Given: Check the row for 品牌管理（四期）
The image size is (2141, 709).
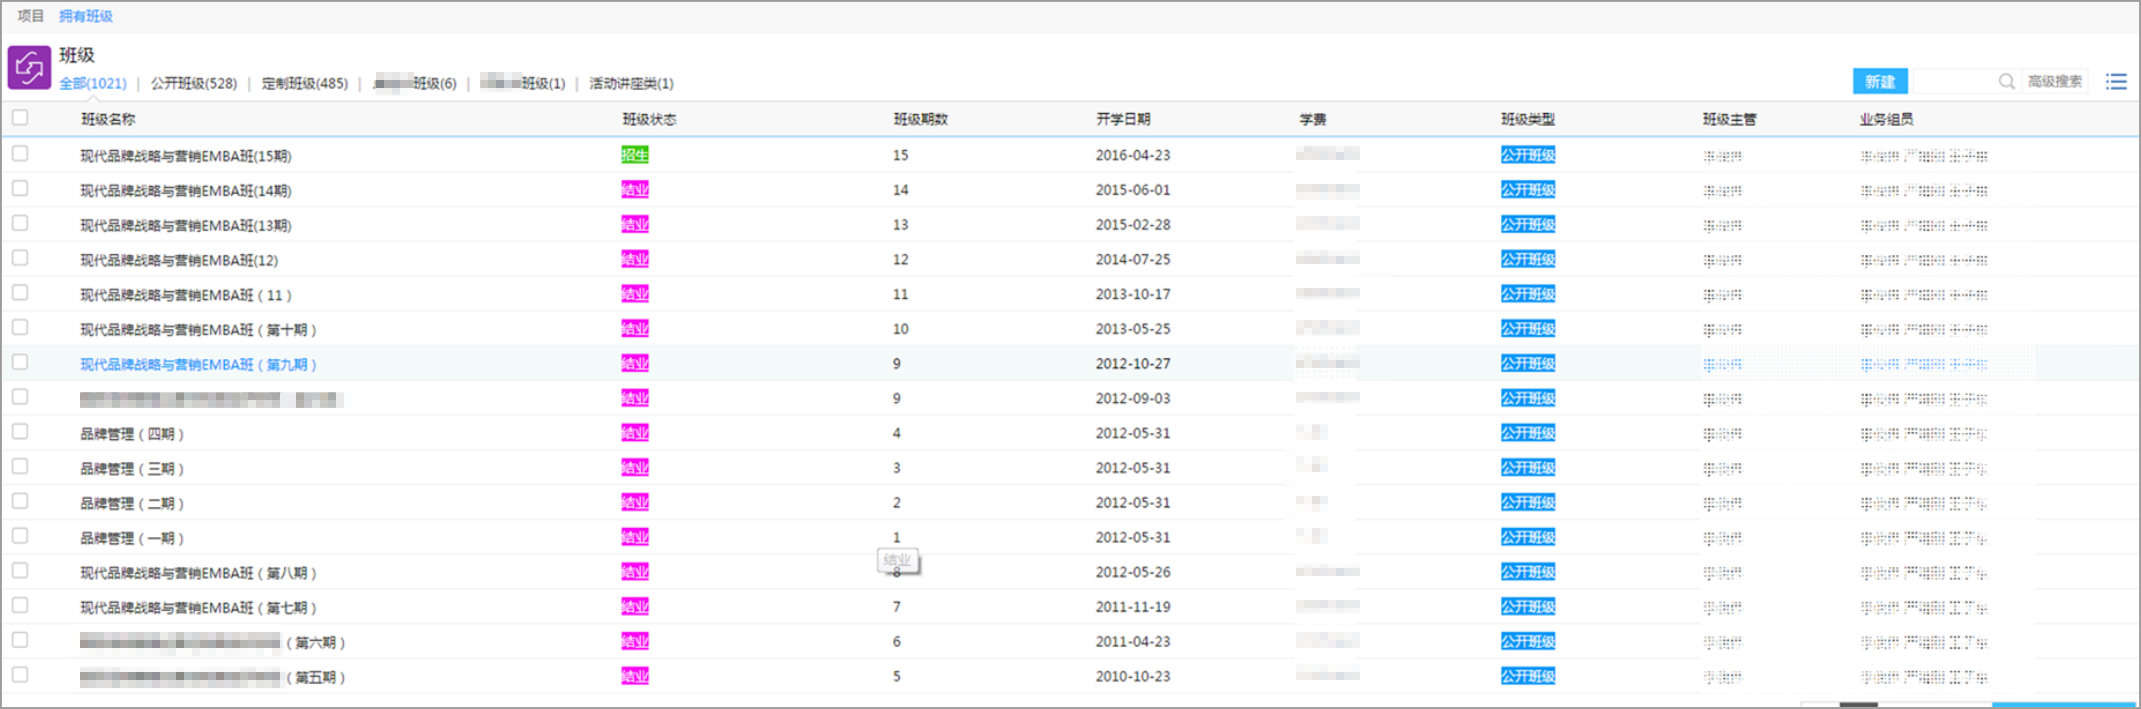Looking at the screenshot, I should point(20,432).
